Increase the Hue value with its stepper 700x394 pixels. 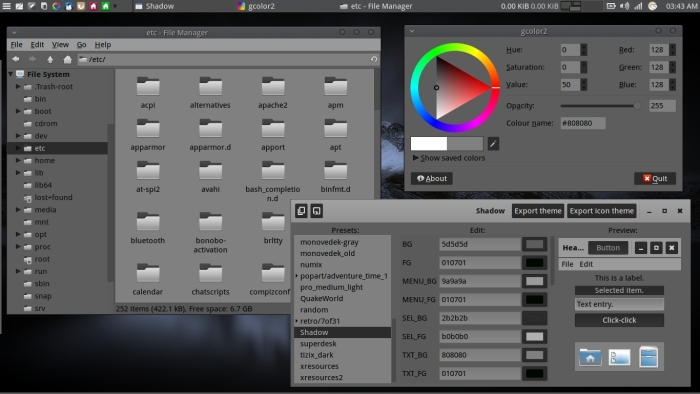(583, 47)
